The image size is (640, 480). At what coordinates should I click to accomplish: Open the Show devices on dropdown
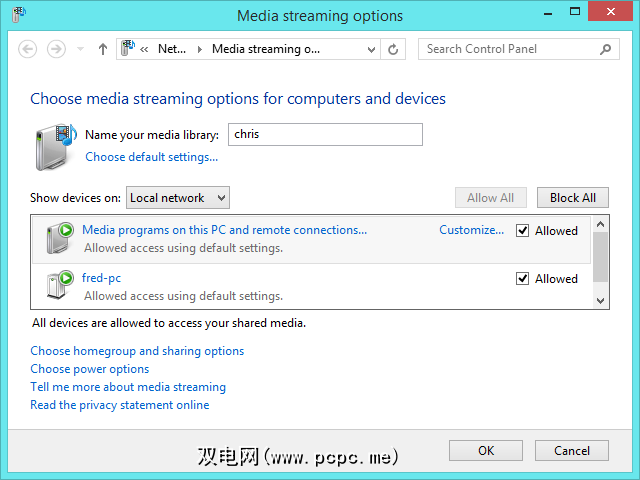179,198
